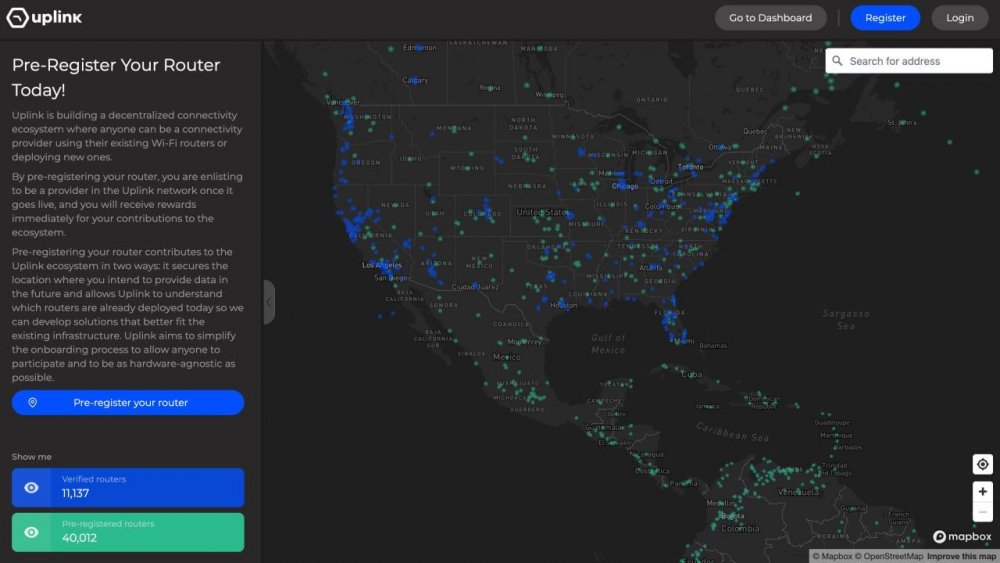The width and height of the screenshot is (1000, 563).
Task: Zoom out the map with minus icon
Action: [x=982, y=512]
